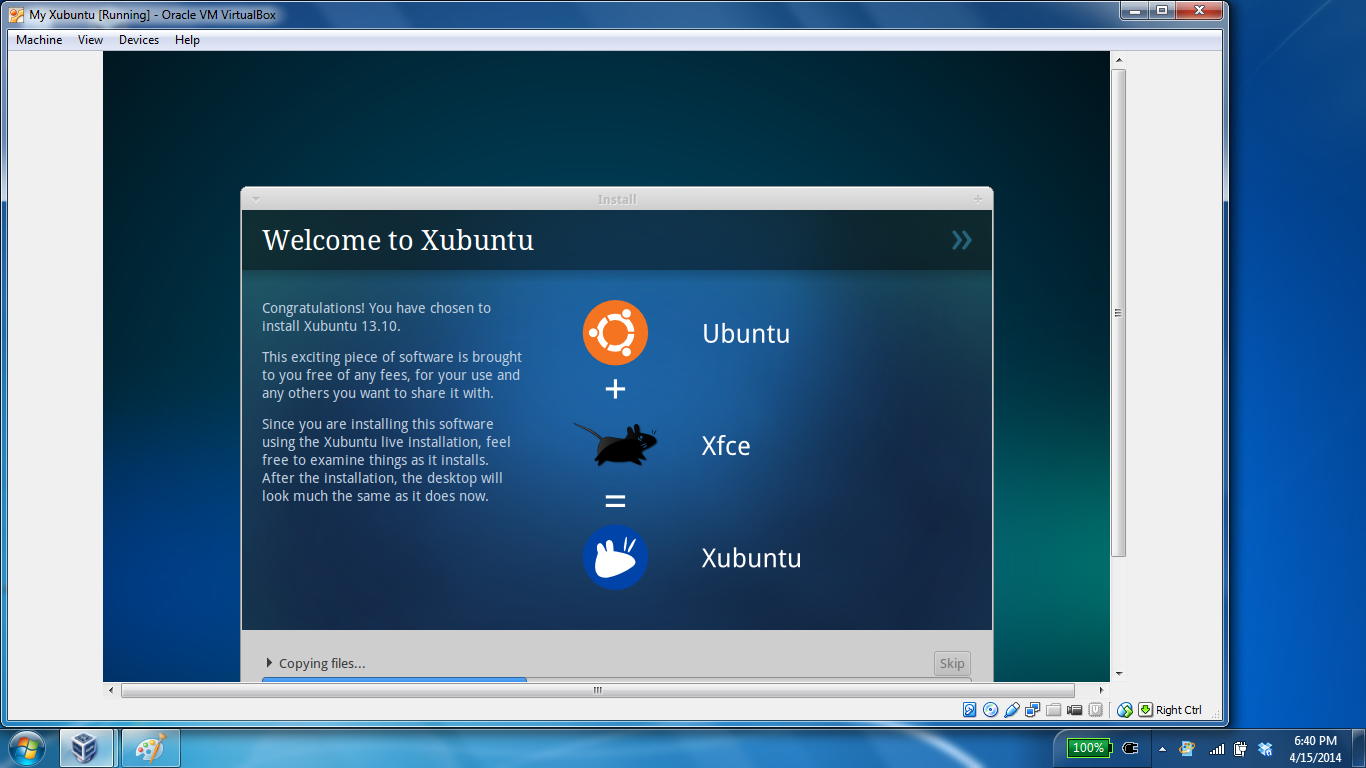This screenshot has width=1366, height=768.
Task: Open the Devices menu
Action: 139,40
